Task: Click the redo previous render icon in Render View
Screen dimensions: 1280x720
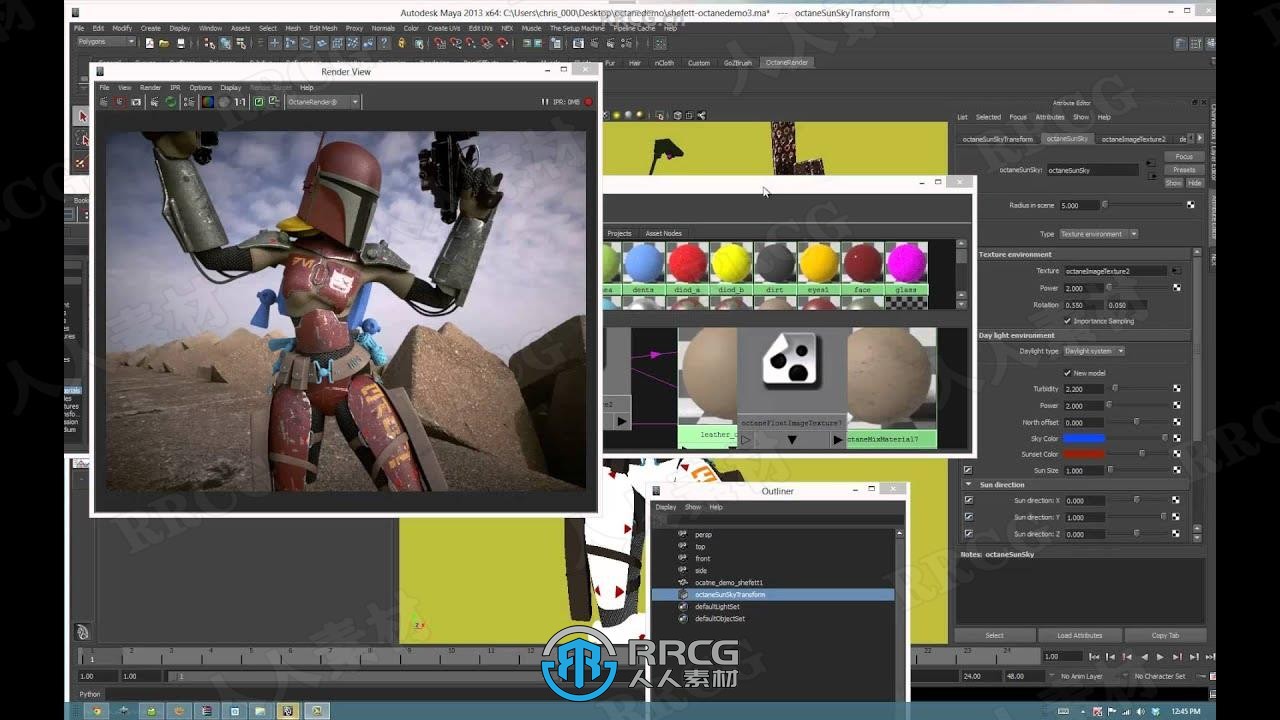Action: coord(104,102)
